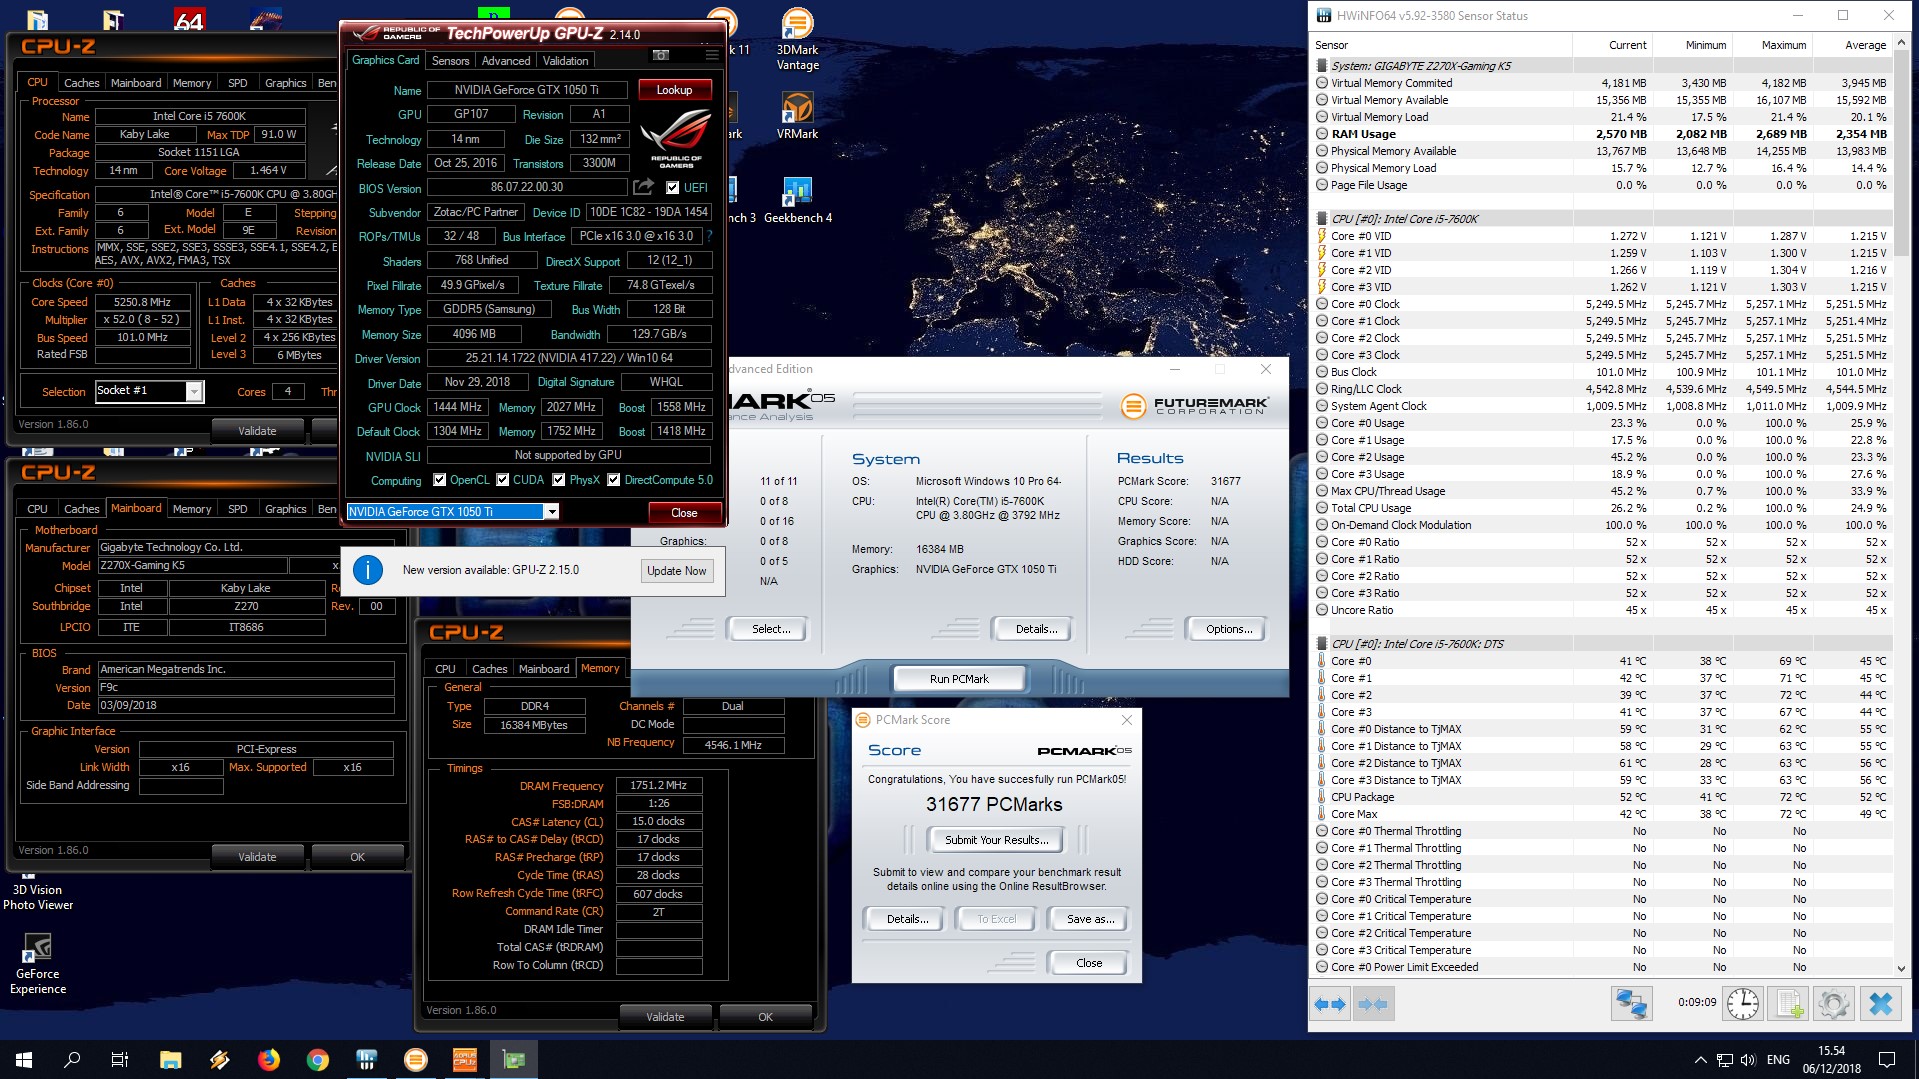
Task: Open the Socket #1 selection dropdown in CPU-Z
Action: (x=194, y=391)
